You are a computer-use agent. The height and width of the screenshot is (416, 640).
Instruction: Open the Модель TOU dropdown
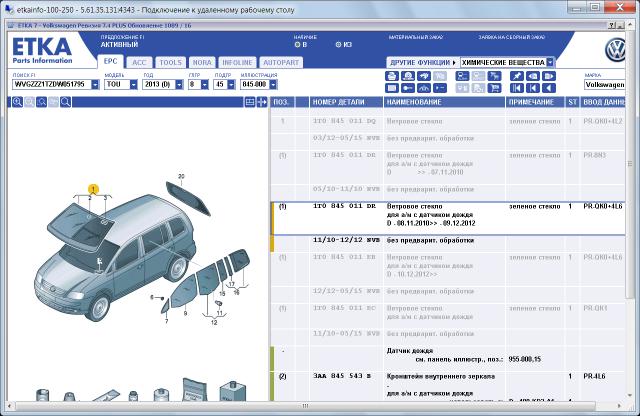(133, 85)
